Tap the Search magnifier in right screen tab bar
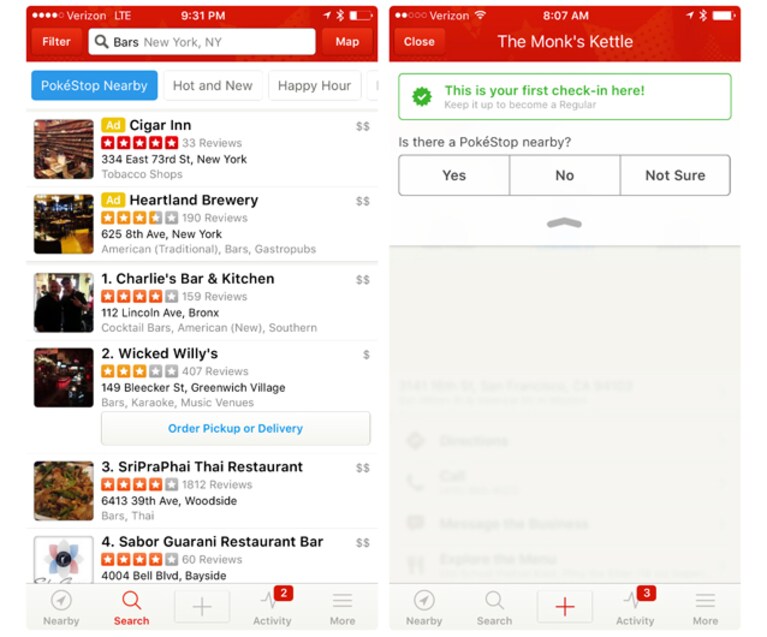 [x=494, y=600]
